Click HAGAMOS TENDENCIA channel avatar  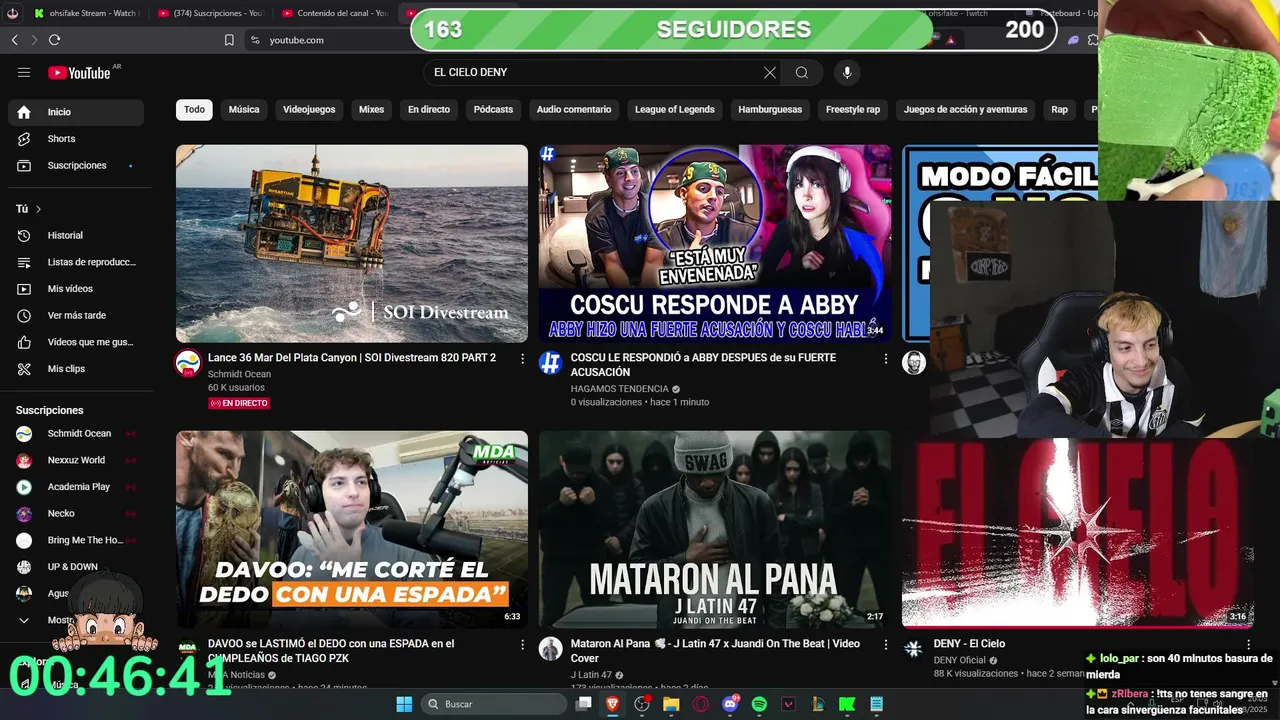(551, 363)
